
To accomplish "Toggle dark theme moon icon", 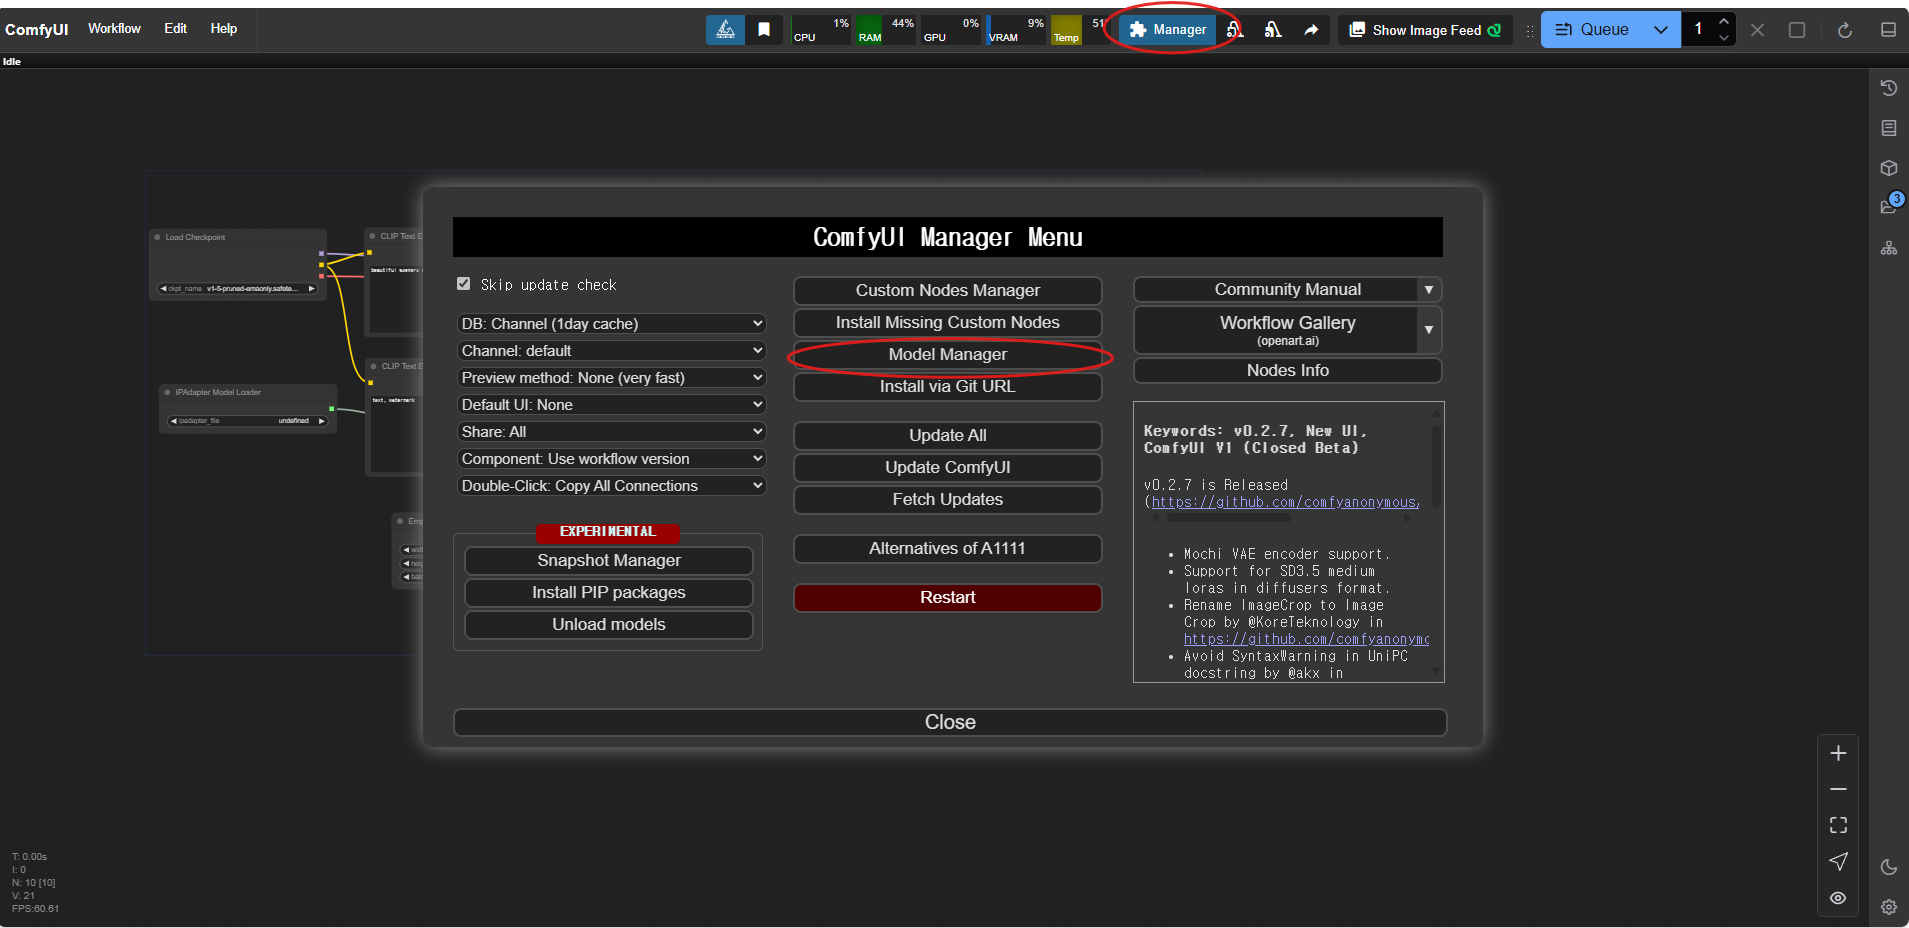I will pos(1889,867).
